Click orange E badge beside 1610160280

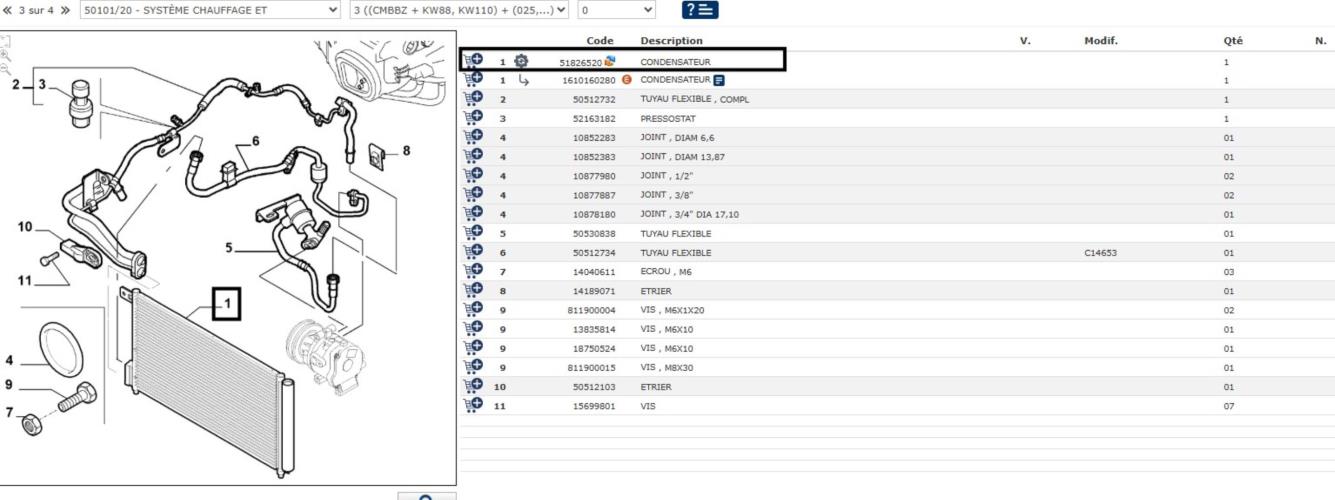tap(627, 80)
